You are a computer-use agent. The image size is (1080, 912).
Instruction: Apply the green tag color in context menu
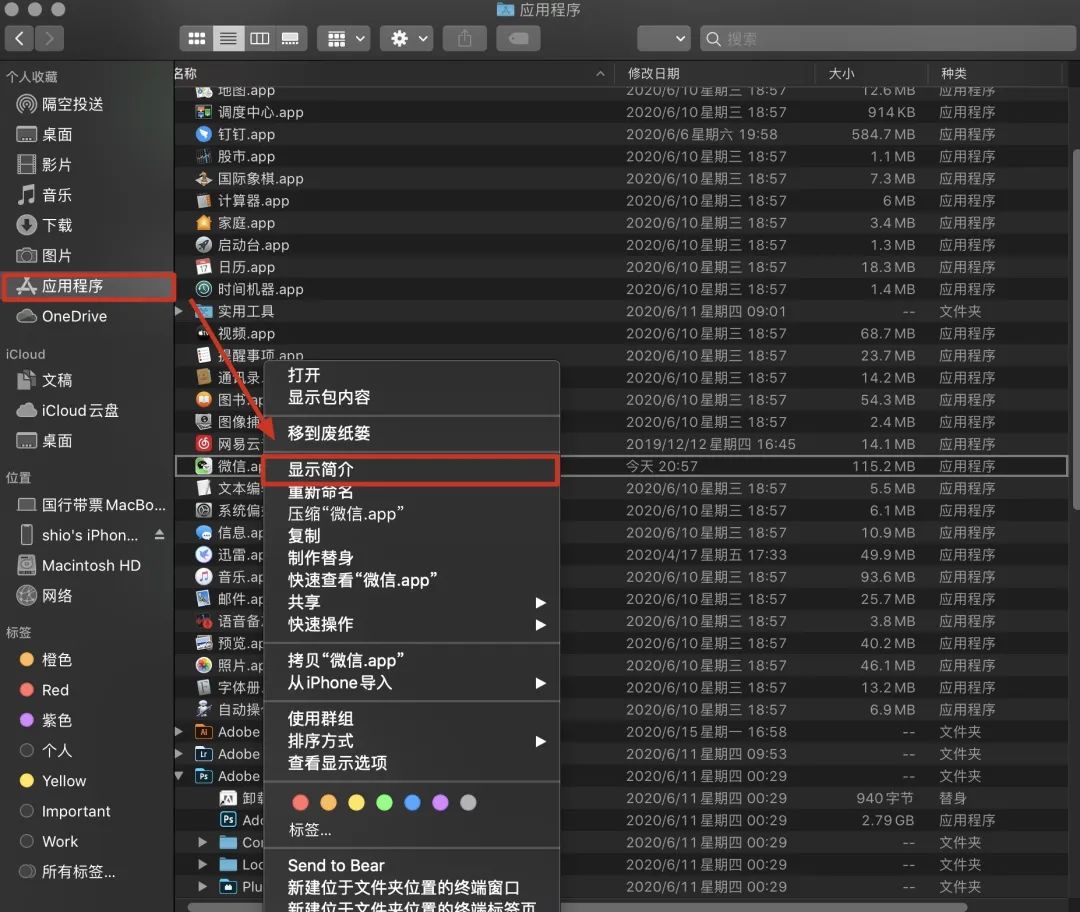[x=384, y=802]
